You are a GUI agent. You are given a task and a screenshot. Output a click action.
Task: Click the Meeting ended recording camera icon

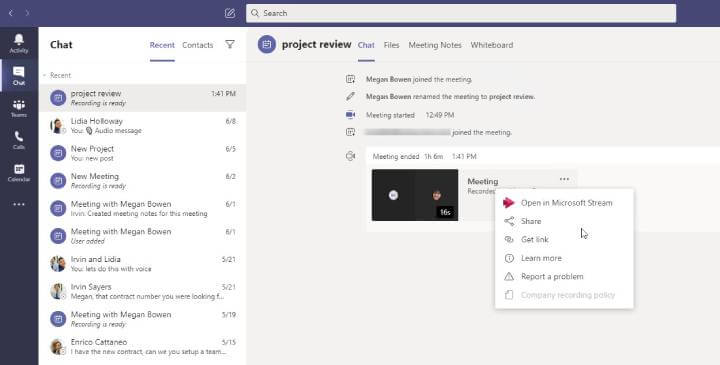click(350, 157)
